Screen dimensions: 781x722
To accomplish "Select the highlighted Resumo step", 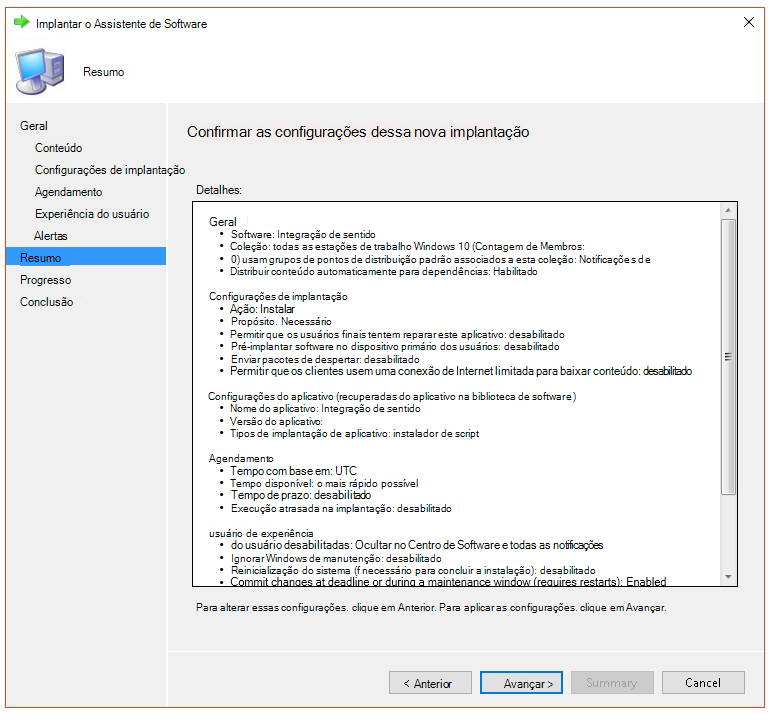I will point(86,257).
